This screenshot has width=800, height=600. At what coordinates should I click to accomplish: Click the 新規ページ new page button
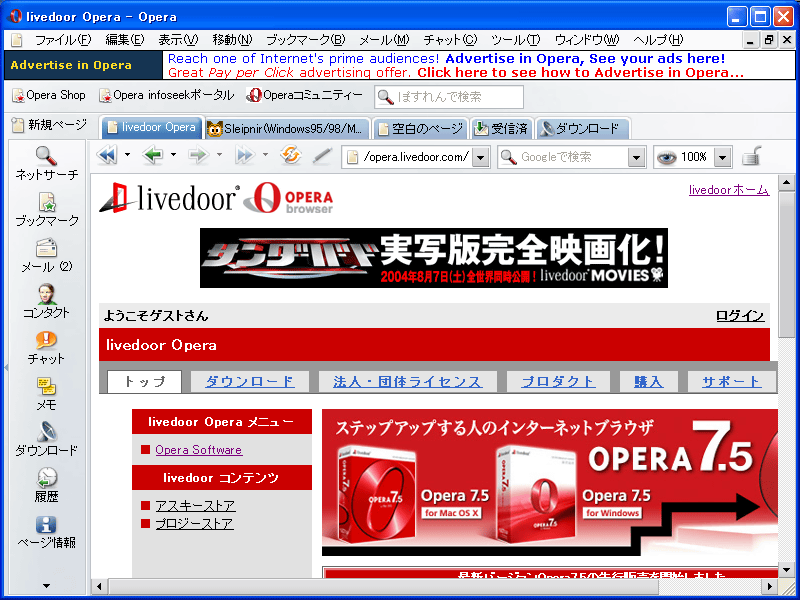(49, 124)
